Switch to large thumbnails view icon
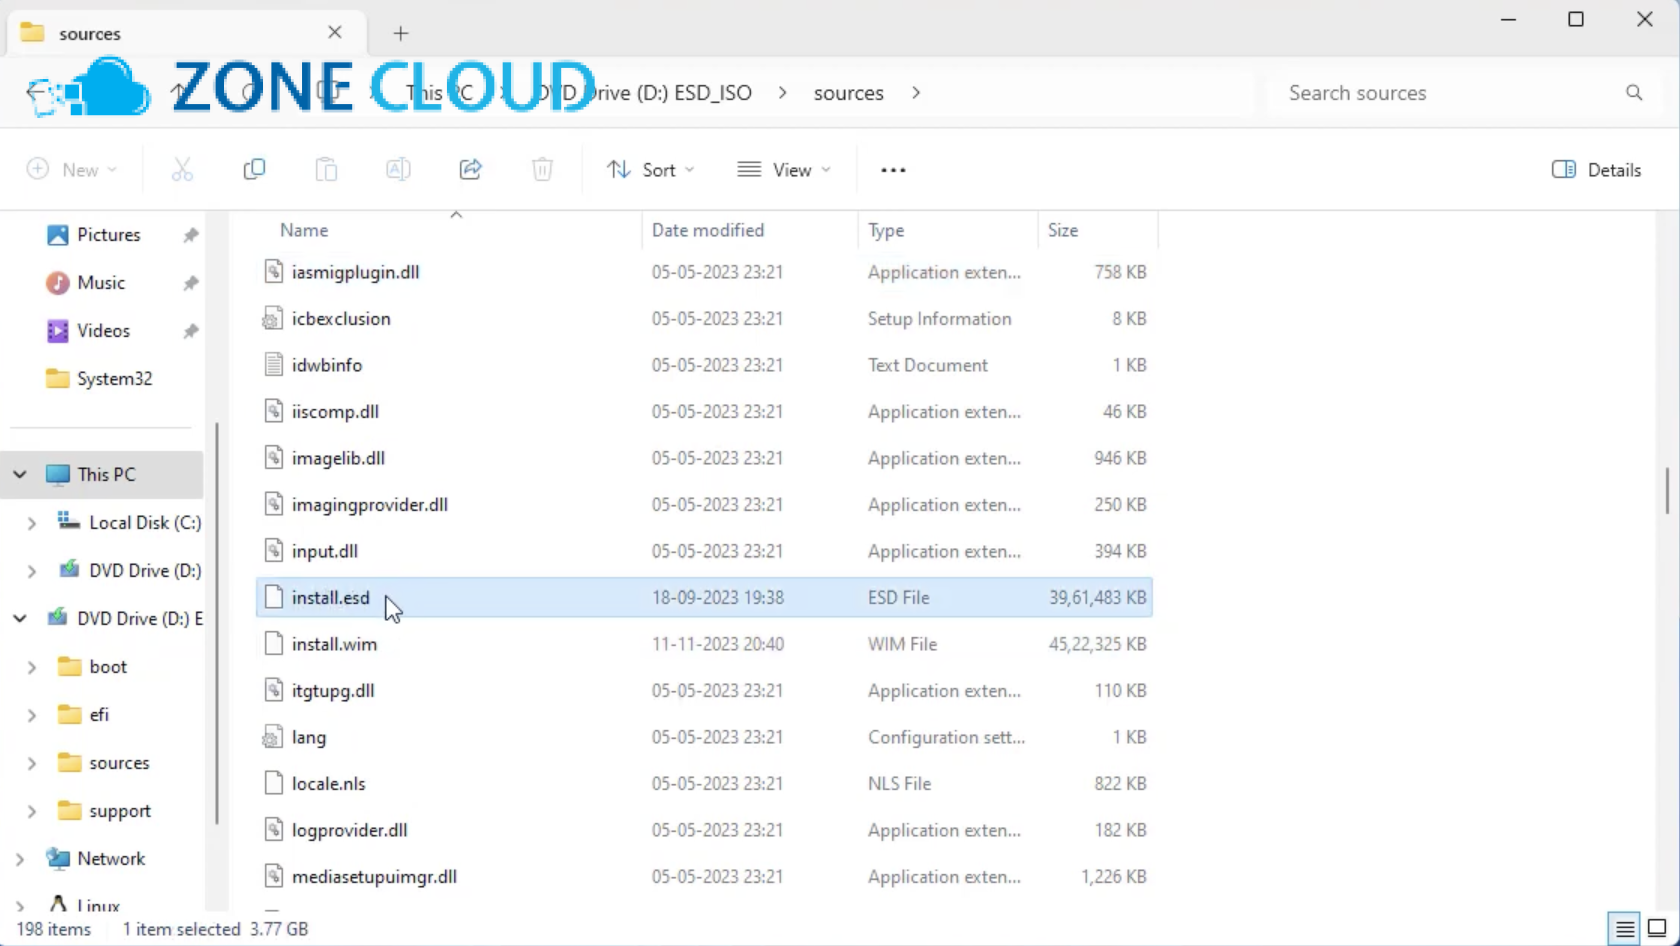Image resolution: width=1680 pixels, height=946 pixels. [1657, 929]
